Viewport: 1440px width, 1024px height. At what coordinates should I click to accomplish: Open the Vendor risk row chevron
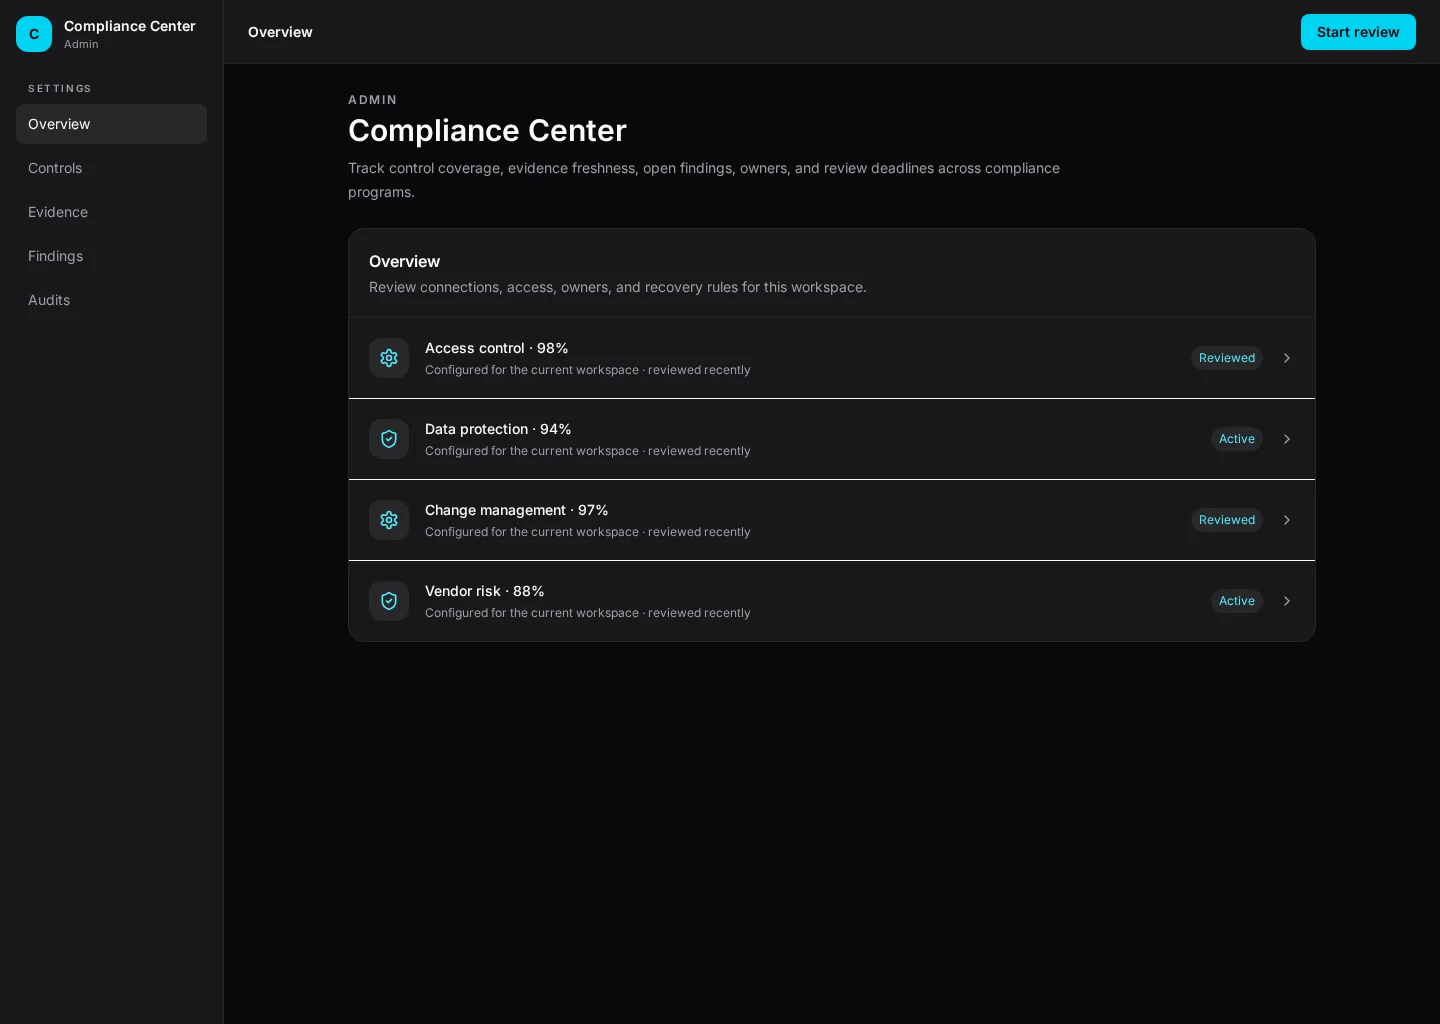pyautogui.click(x=1287, y=601)
